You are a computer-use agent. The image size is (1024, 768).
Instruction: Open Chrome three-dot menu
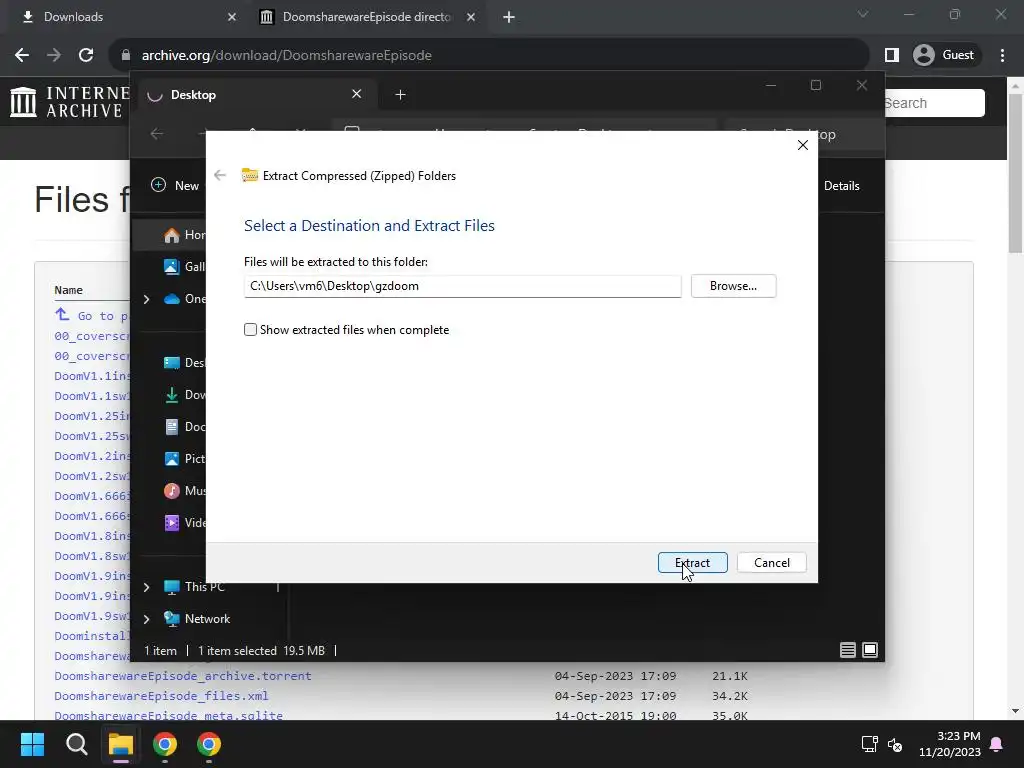(1002, 55)
